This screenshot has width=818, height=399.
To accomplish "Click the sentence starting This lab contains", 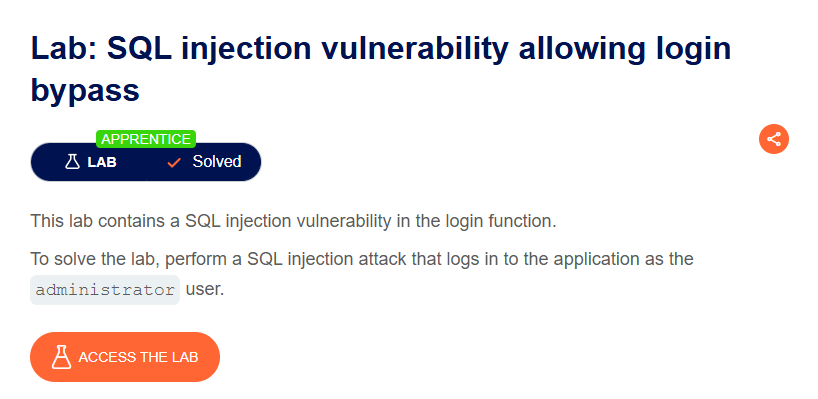I will point(293,221).
